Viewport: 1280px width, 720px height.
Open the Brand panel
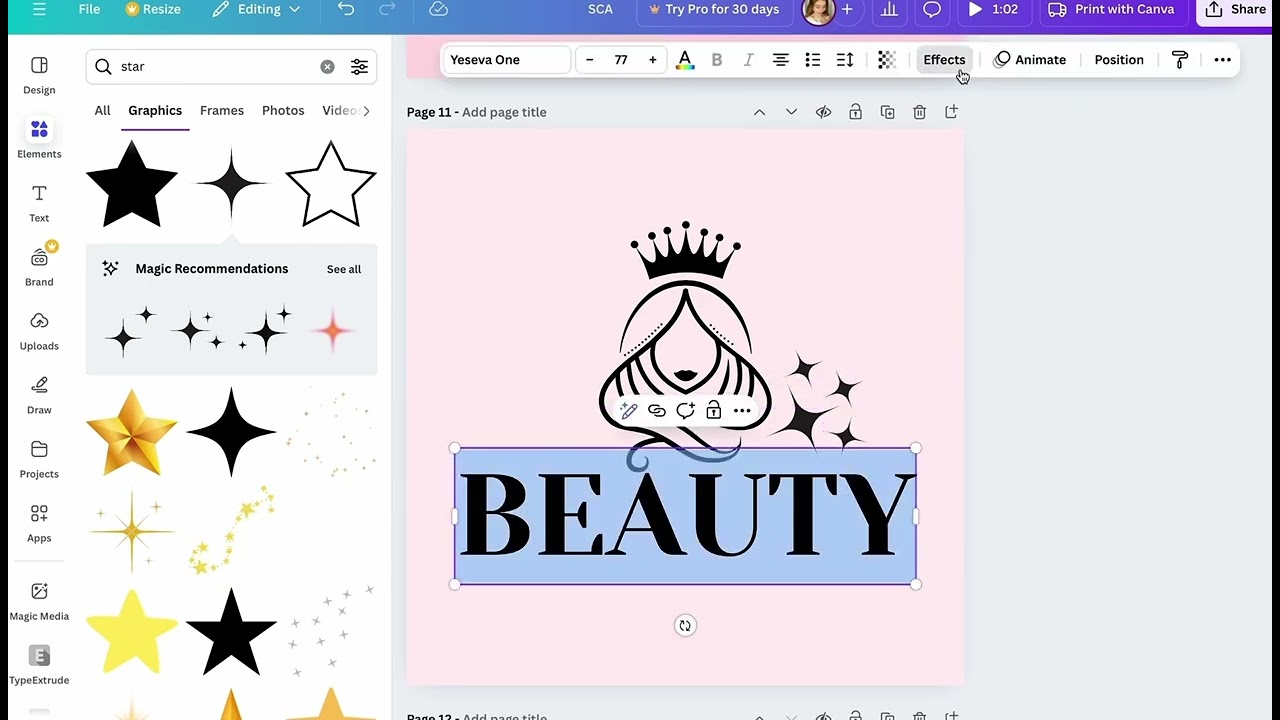pos(39,268)
